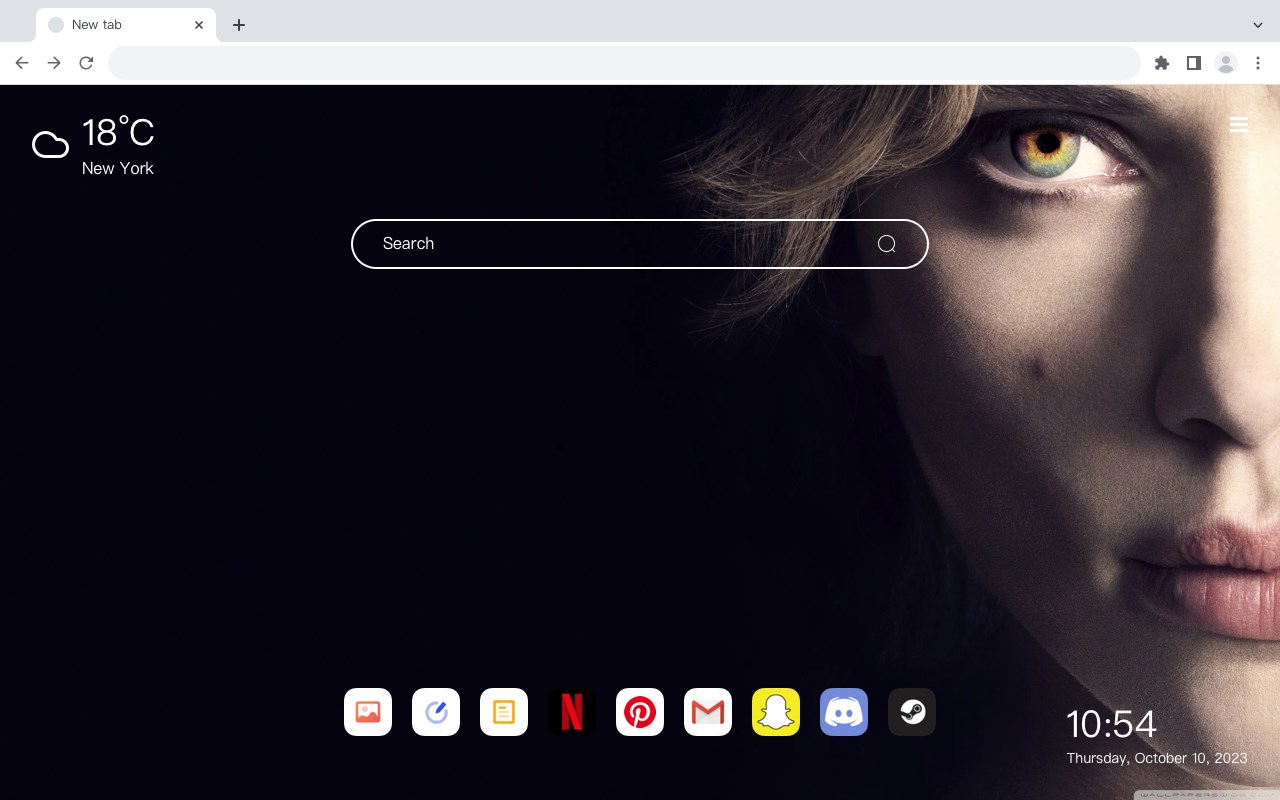
Task: Launch the Pinterest shortcut
Action: (x=640, y=712)
